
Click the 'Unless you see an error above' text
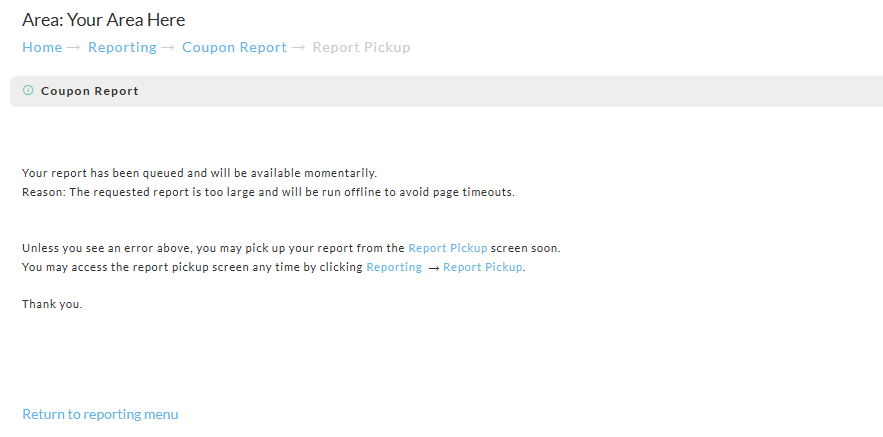(x=213, y=248)
